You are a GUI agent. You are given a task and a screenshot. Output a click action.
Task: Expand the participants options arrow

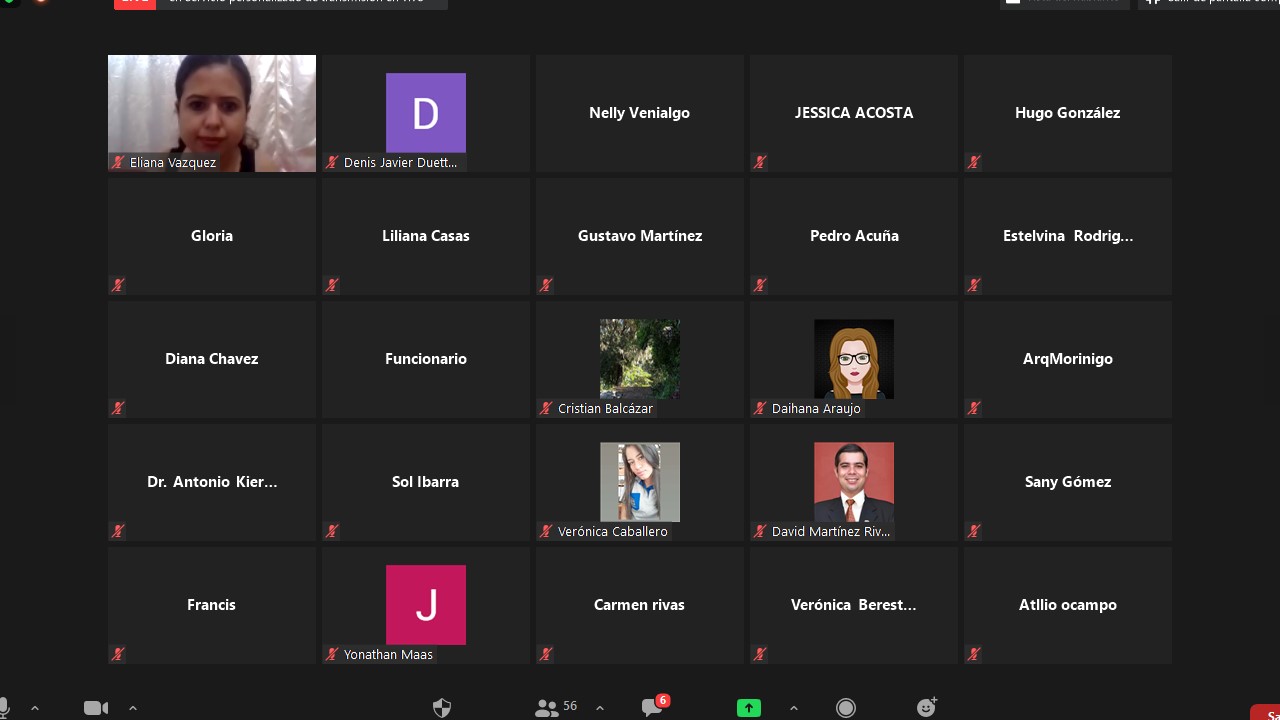pos(600,708)
